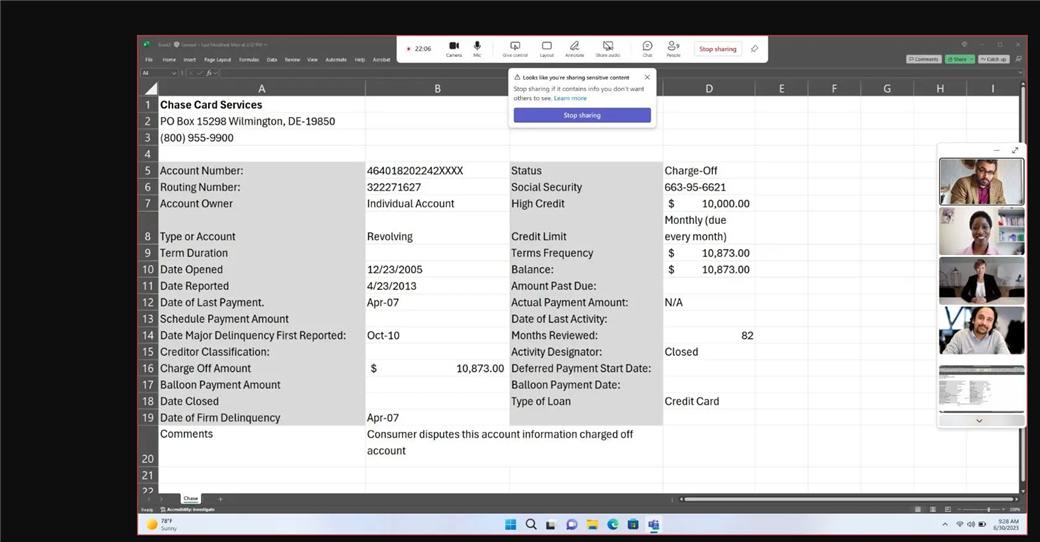The width and height of the screenshot is (1040, 542).
Task: Open the Data tab
Action: 272,60
